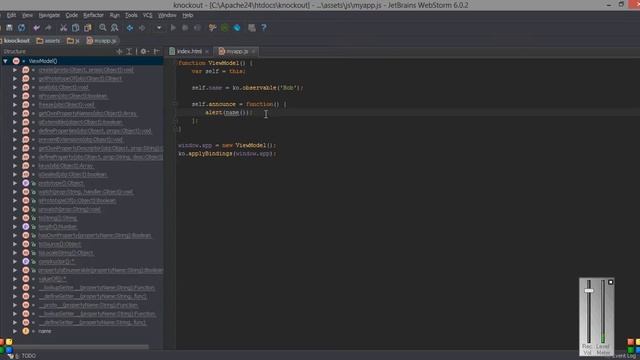
Task: Click the Copy toolbar icon
Action: pyautogui.click(x=76, y=28)
